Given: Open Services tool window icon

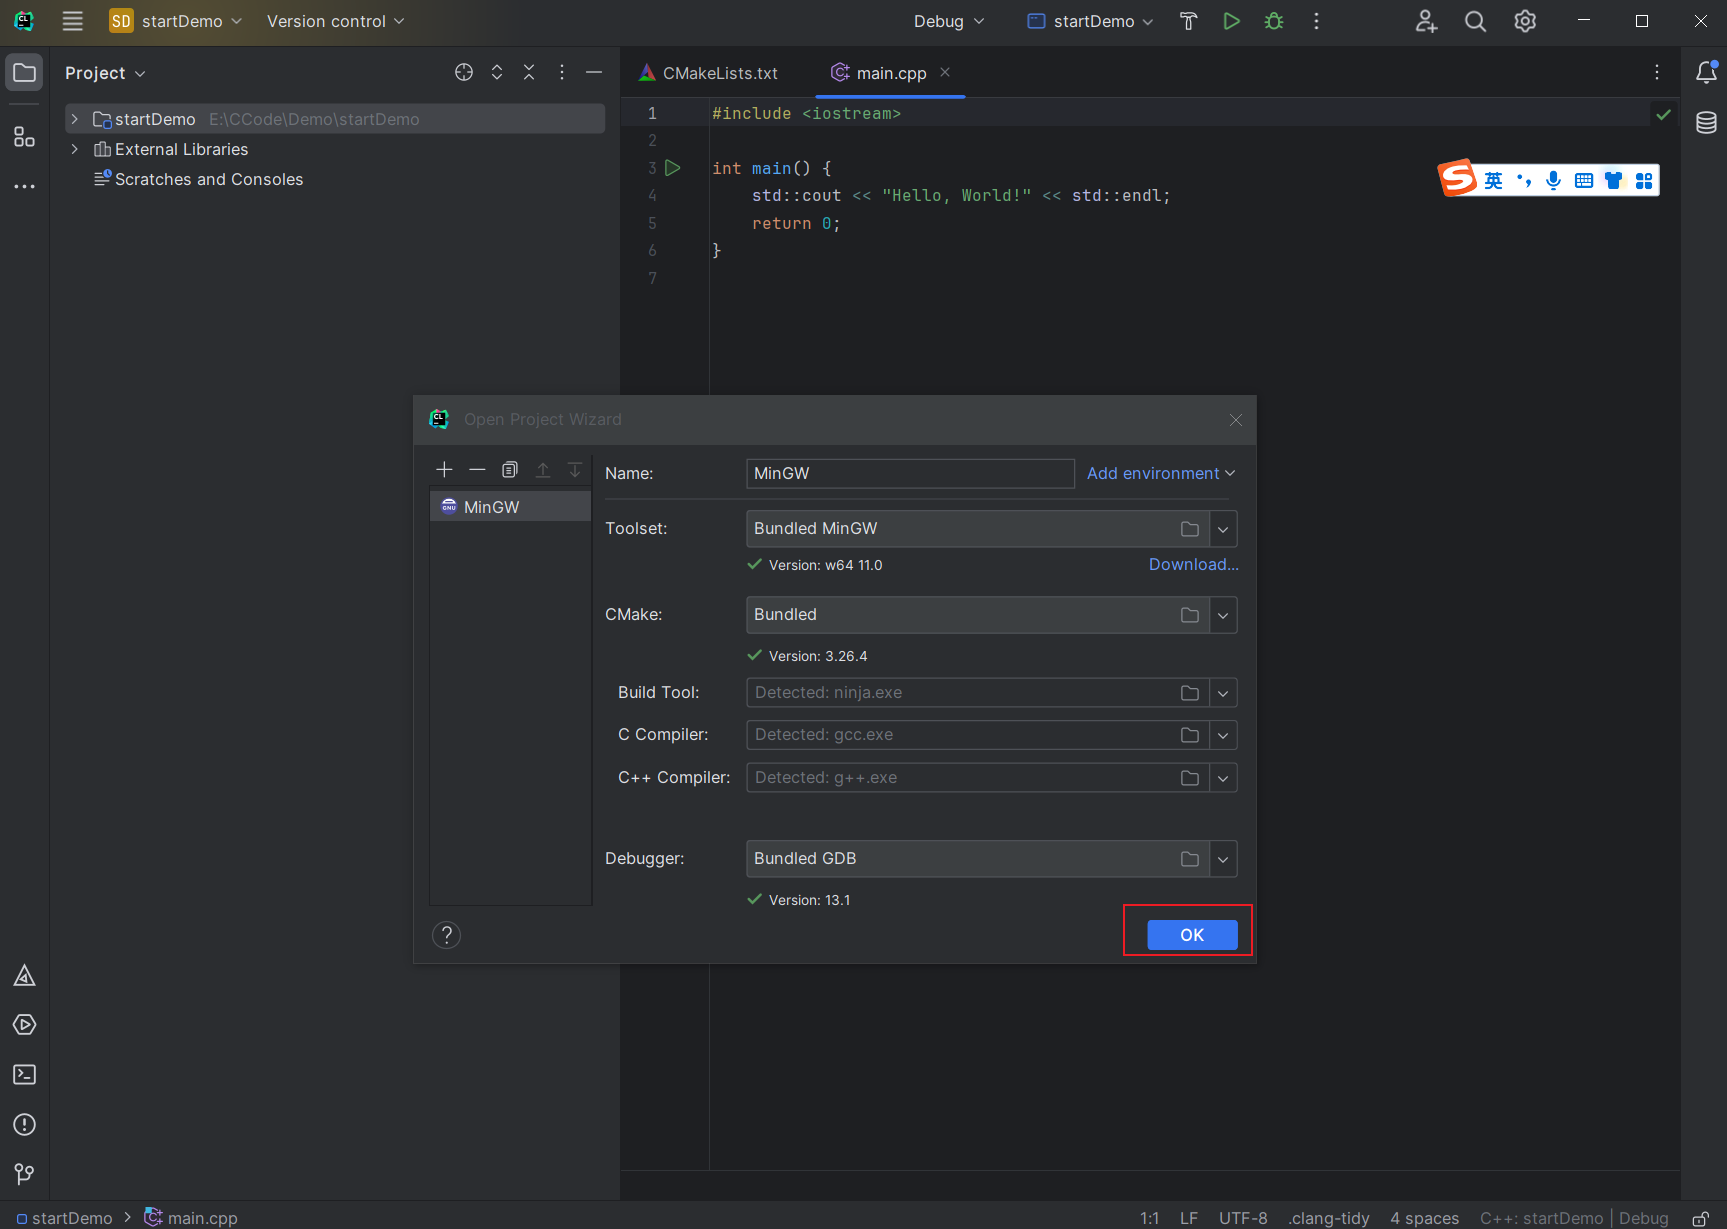Looking at the screenshot, I should [24, 1025].
